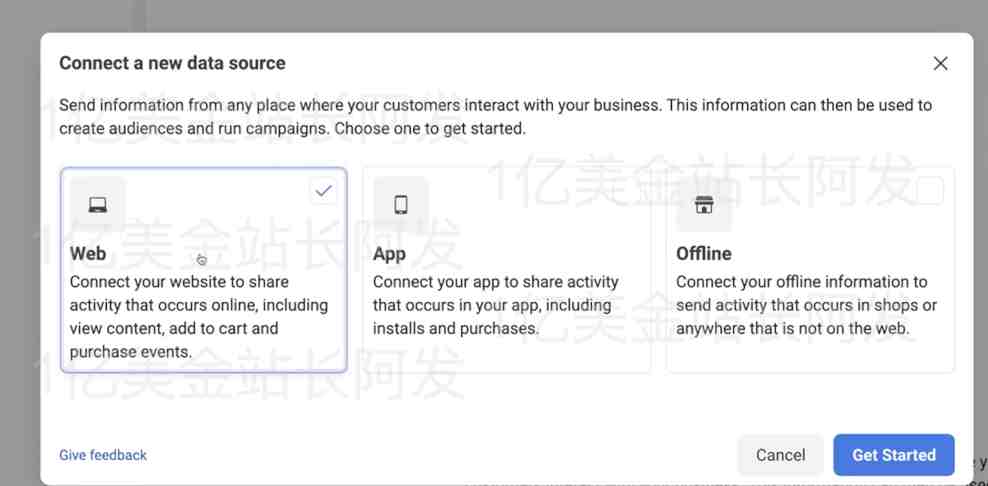Choose the Offline data source description
Image resolution: width=988 pixels, height=486 pixels.
pos(806,305)
